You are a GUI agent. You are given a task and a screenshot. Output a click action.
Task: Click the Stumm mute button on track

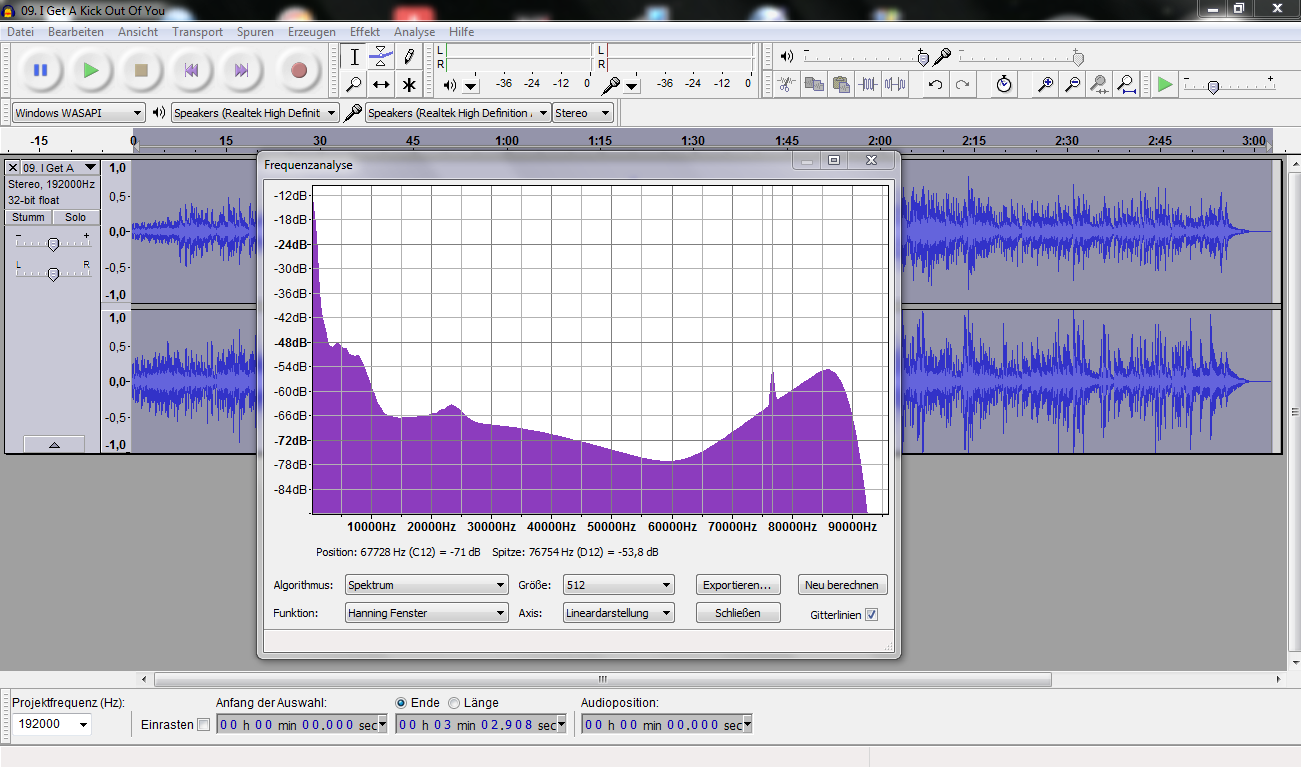point(28,217)
